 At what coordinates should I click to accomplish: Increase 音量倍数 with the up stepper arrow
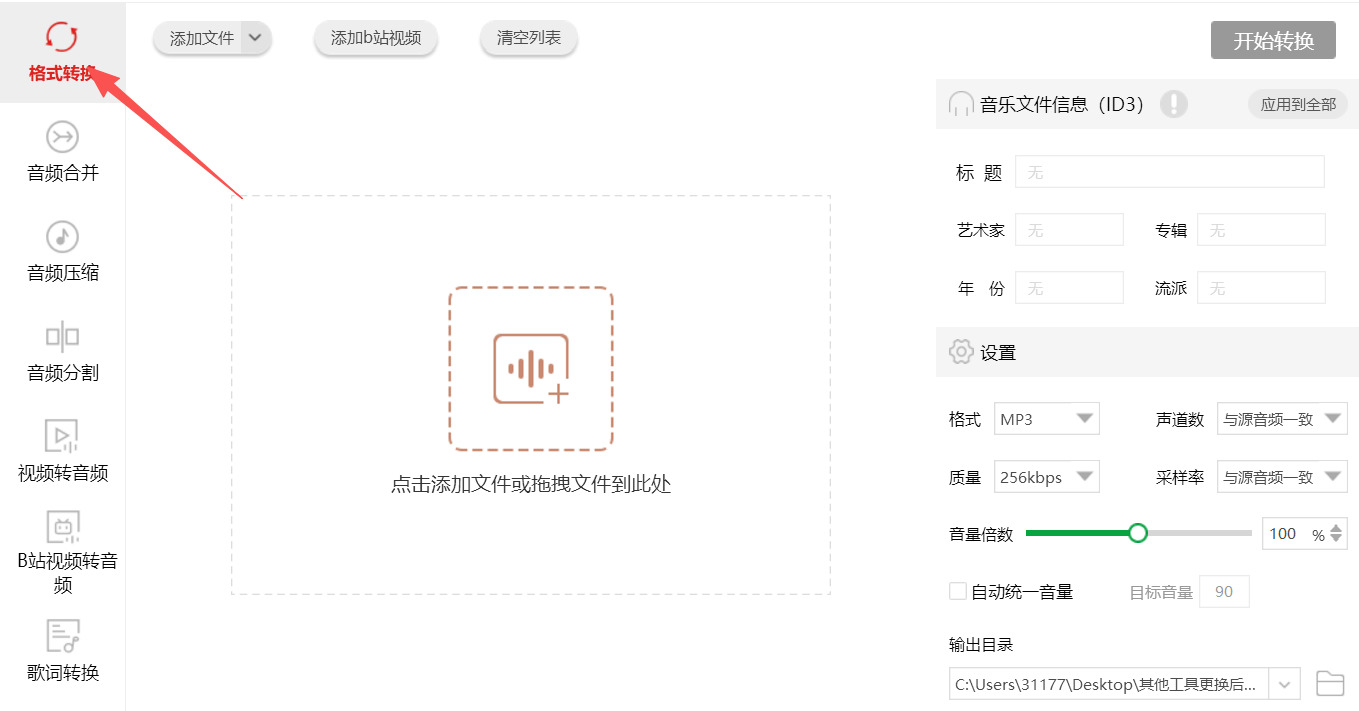pyautogui.click(x=1337, y=527)
